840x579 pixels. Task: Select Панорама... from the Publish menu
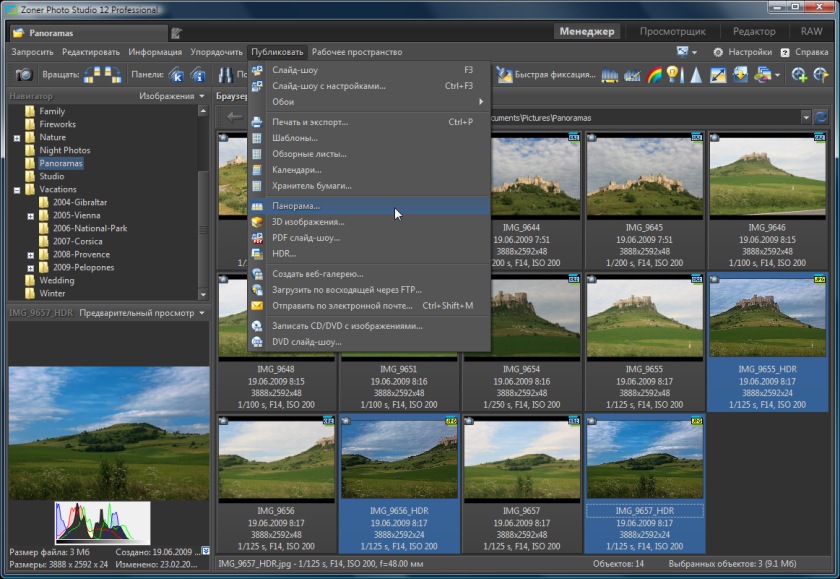tap(296, 206)
